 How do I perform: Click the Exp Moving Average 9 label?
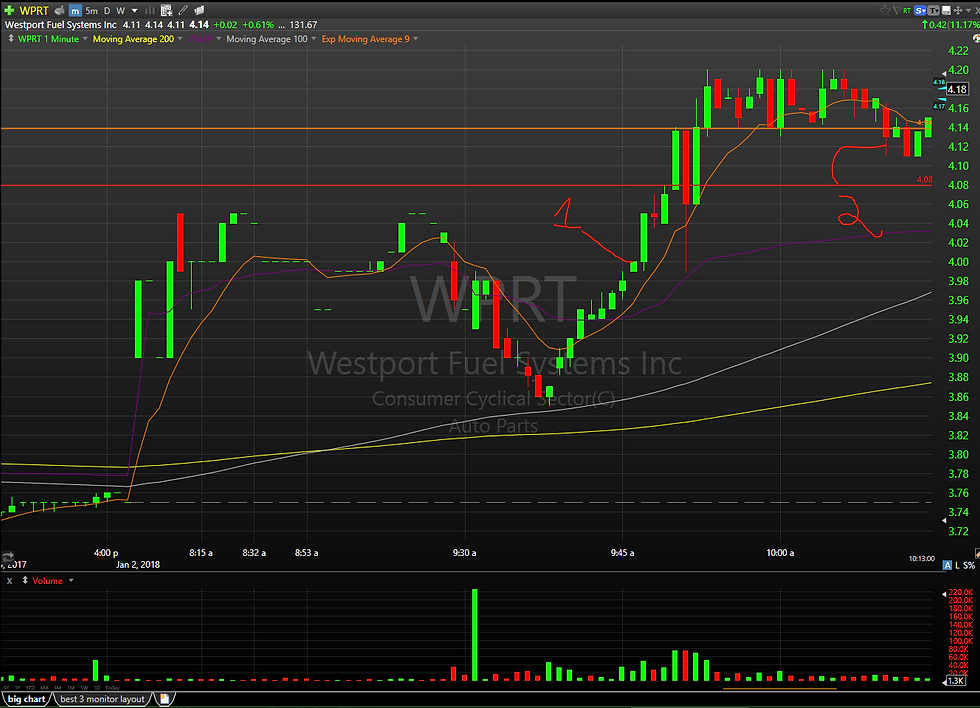366,39
